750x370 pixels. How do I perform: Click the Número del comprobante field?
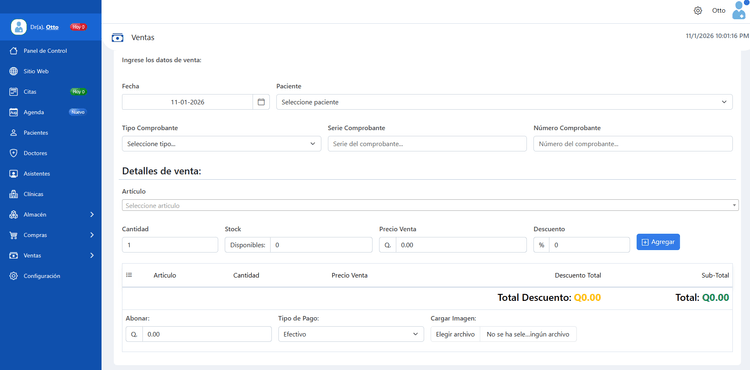633,144
